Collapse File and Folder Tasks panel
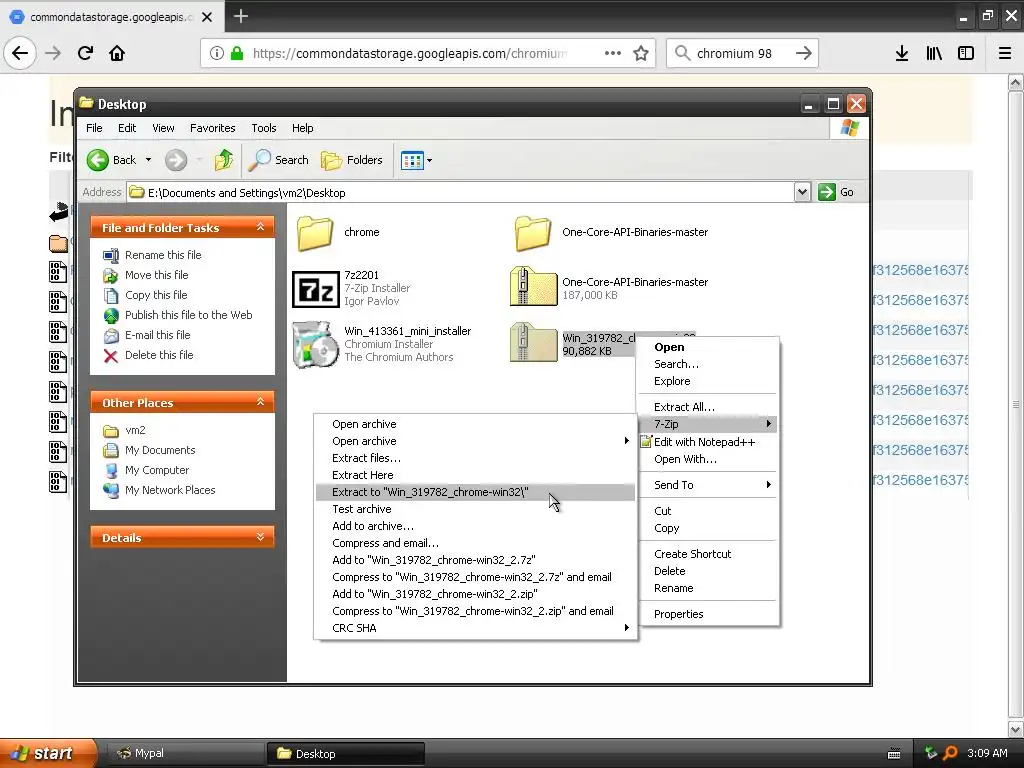 point(260,227)
